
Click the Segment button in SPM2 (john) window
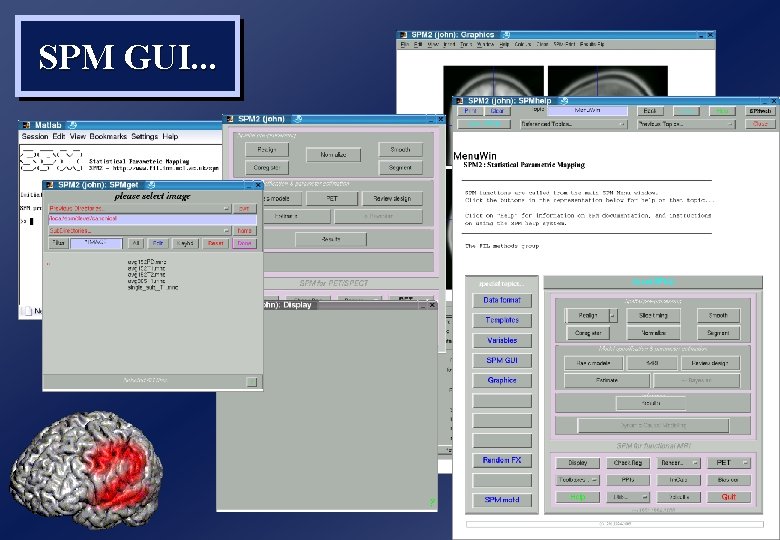pos(400,168)
